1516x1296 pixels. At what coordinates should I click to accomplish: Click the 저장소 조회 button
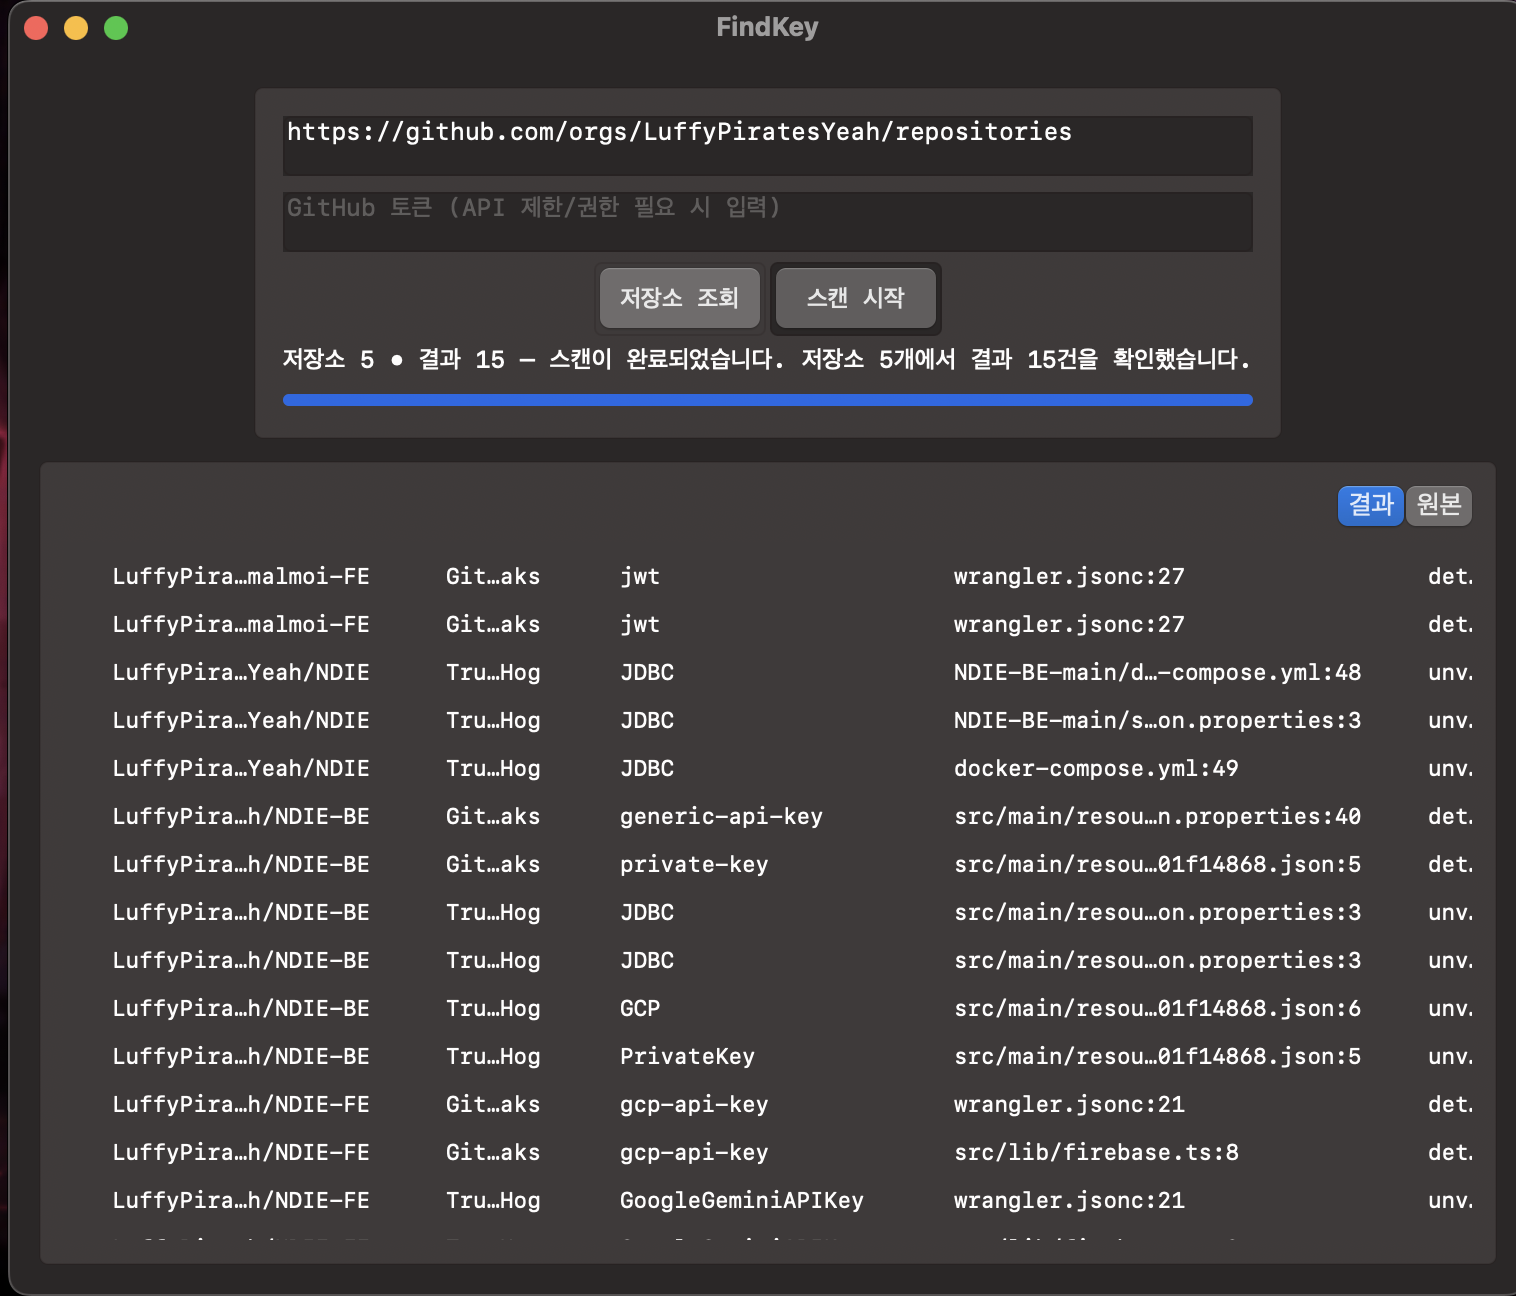tap(679, 298)
